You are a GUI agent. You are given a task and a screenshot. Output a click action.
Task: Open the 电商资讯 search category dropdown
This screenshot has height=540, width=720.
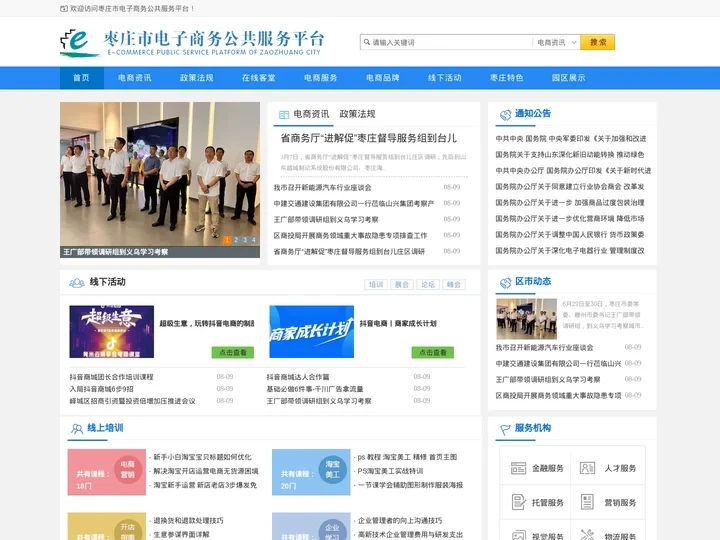pyautogui.click(x=556, y=42)
